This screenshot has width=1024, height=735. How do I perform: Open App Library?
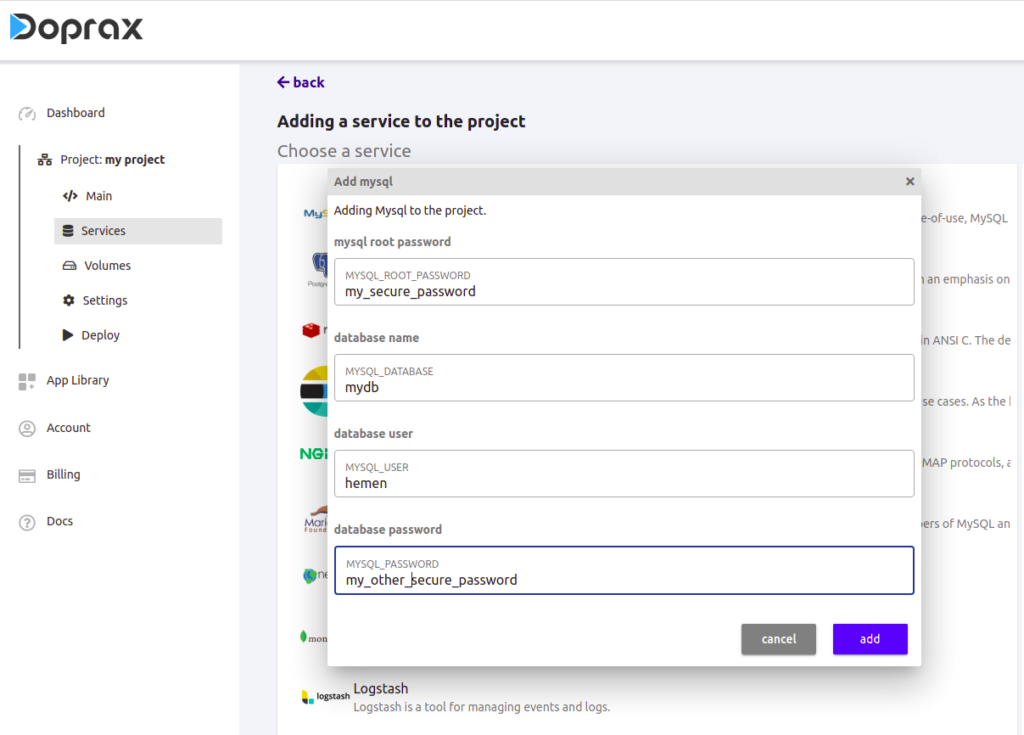[77, 380]
